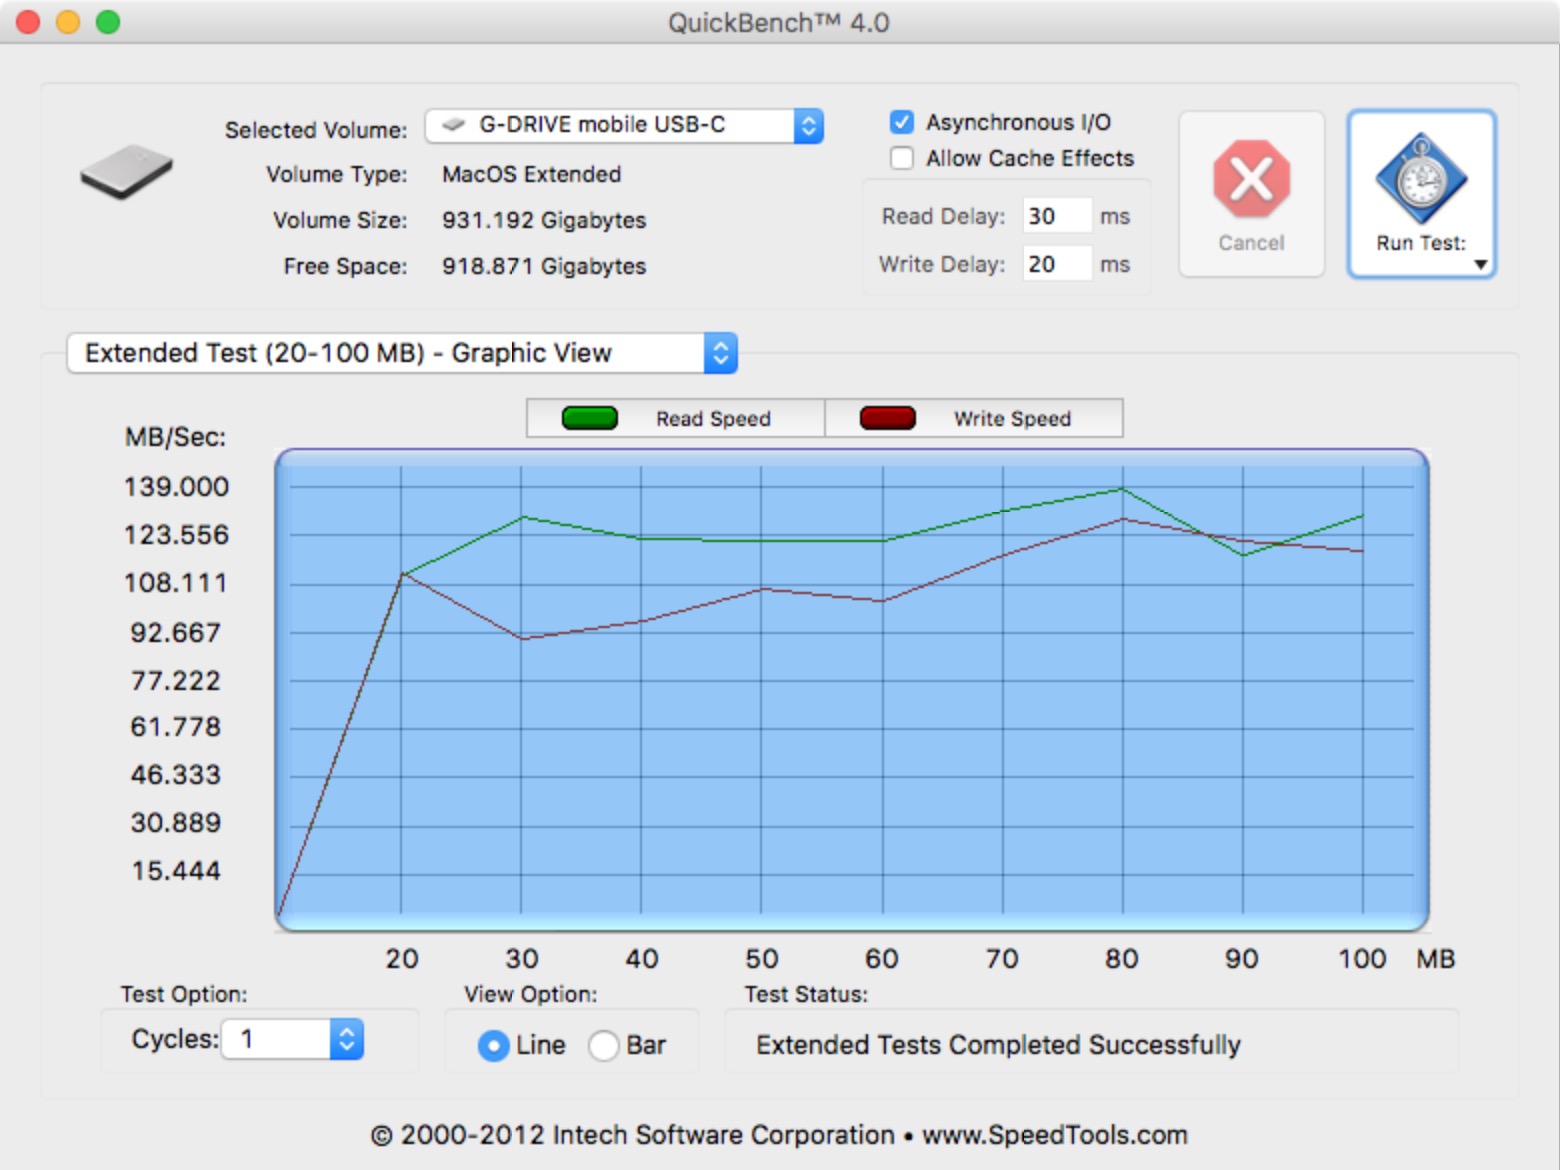Image resolution: width=1560 pixels, height=1170 pixels.
Task: Open the Extended Test view dropdown
Action: [x=720, y=353]
